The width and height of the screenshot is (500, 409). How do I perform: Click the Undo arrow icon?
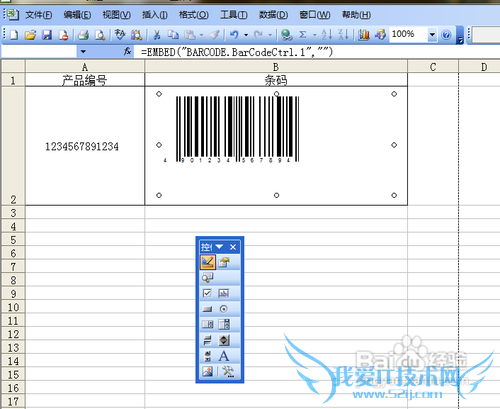point(234,35)
